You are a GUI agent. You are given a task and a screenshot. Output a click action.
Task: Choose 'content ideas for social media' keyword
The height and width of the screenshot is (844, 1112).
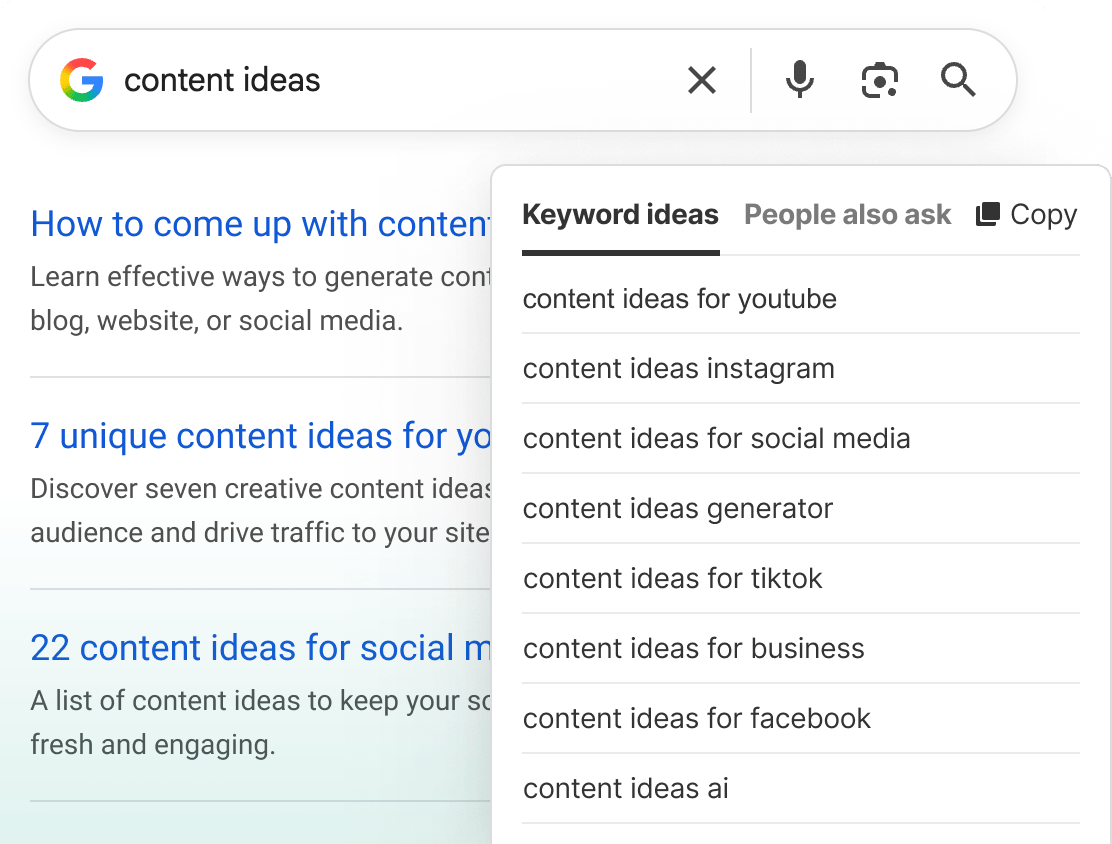pos(716,439)
